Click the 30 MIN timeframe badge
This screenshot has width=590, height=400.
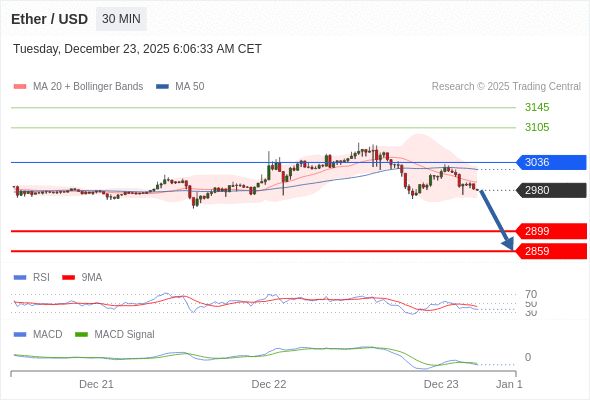(121, 19)
